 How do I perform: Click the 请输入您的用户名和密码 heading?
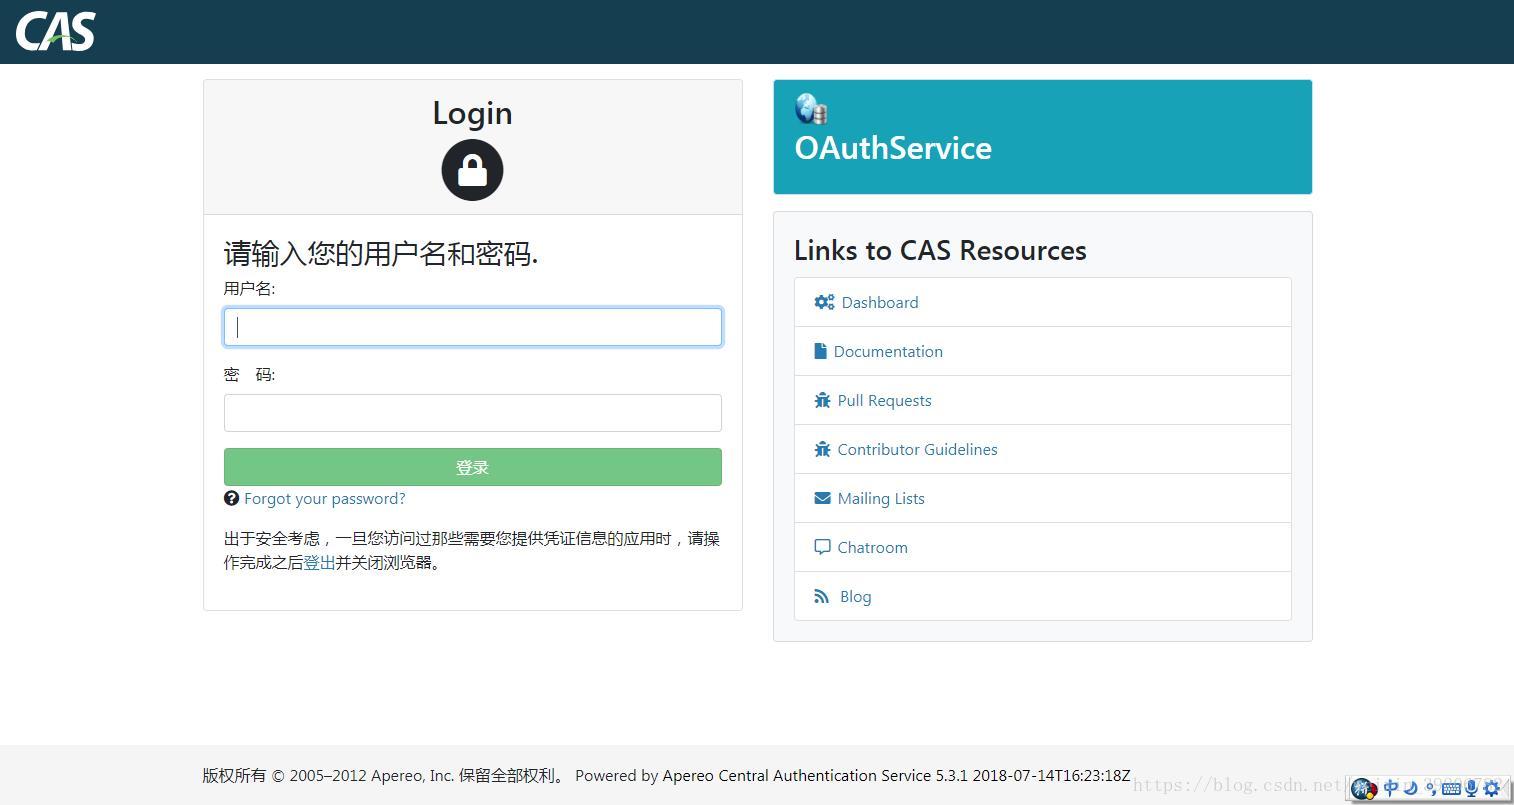[381, 254]
